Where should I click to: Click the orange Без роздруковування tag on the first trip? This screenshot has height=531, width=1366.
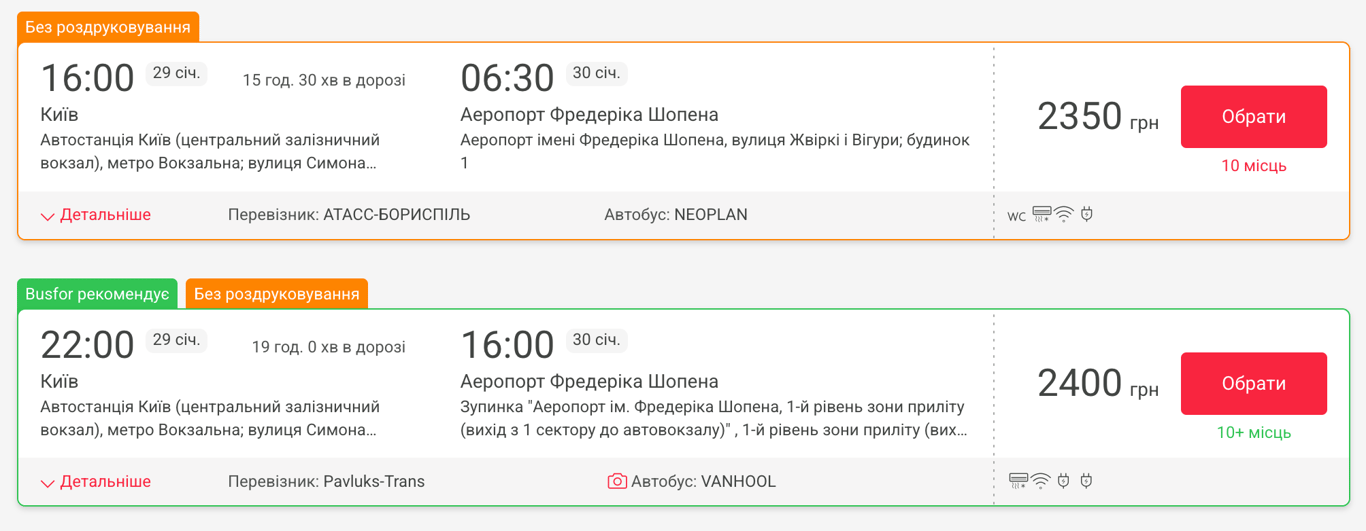click(108, 27)
